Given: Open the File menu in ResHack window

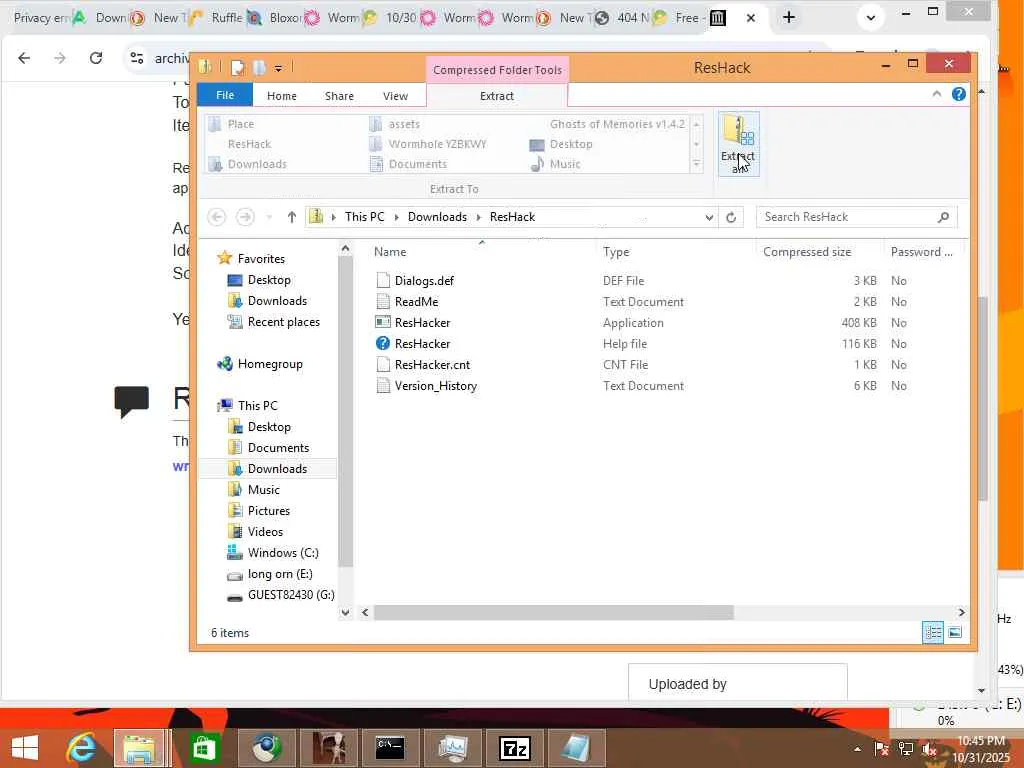Looking at the screenshot, I should pos(225,95).
